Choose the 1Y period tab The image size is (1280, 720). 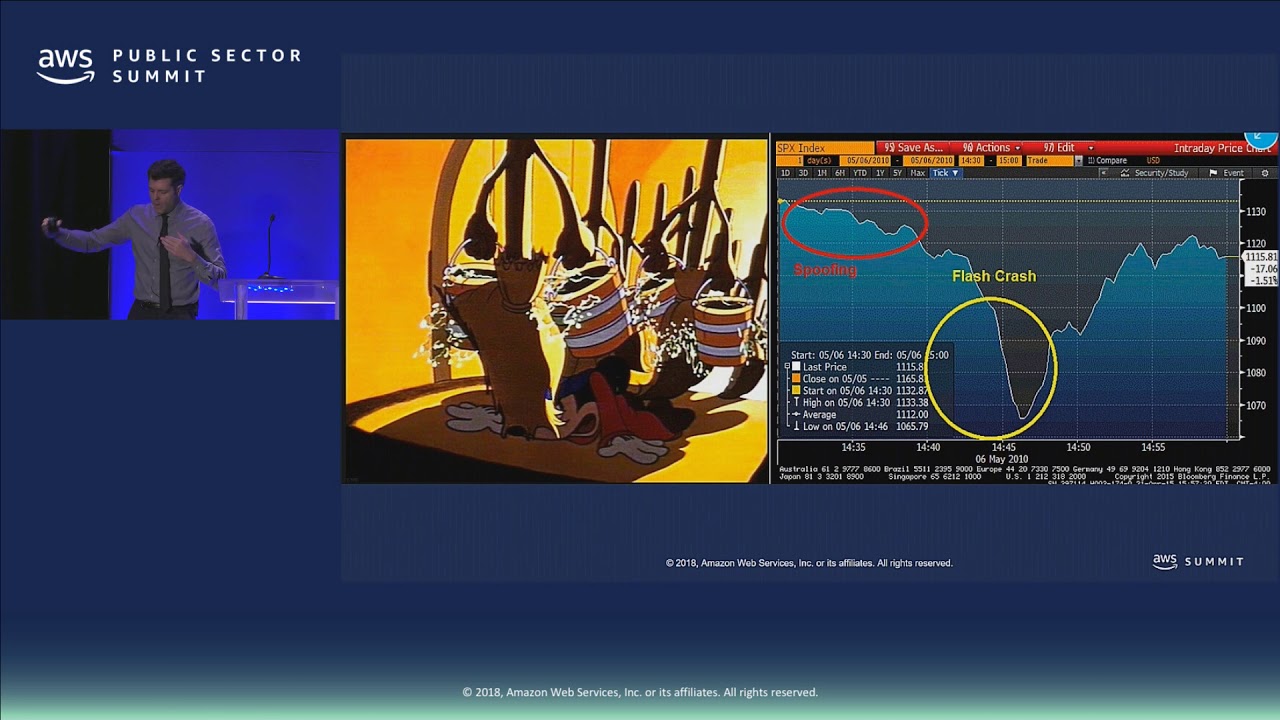879,173
